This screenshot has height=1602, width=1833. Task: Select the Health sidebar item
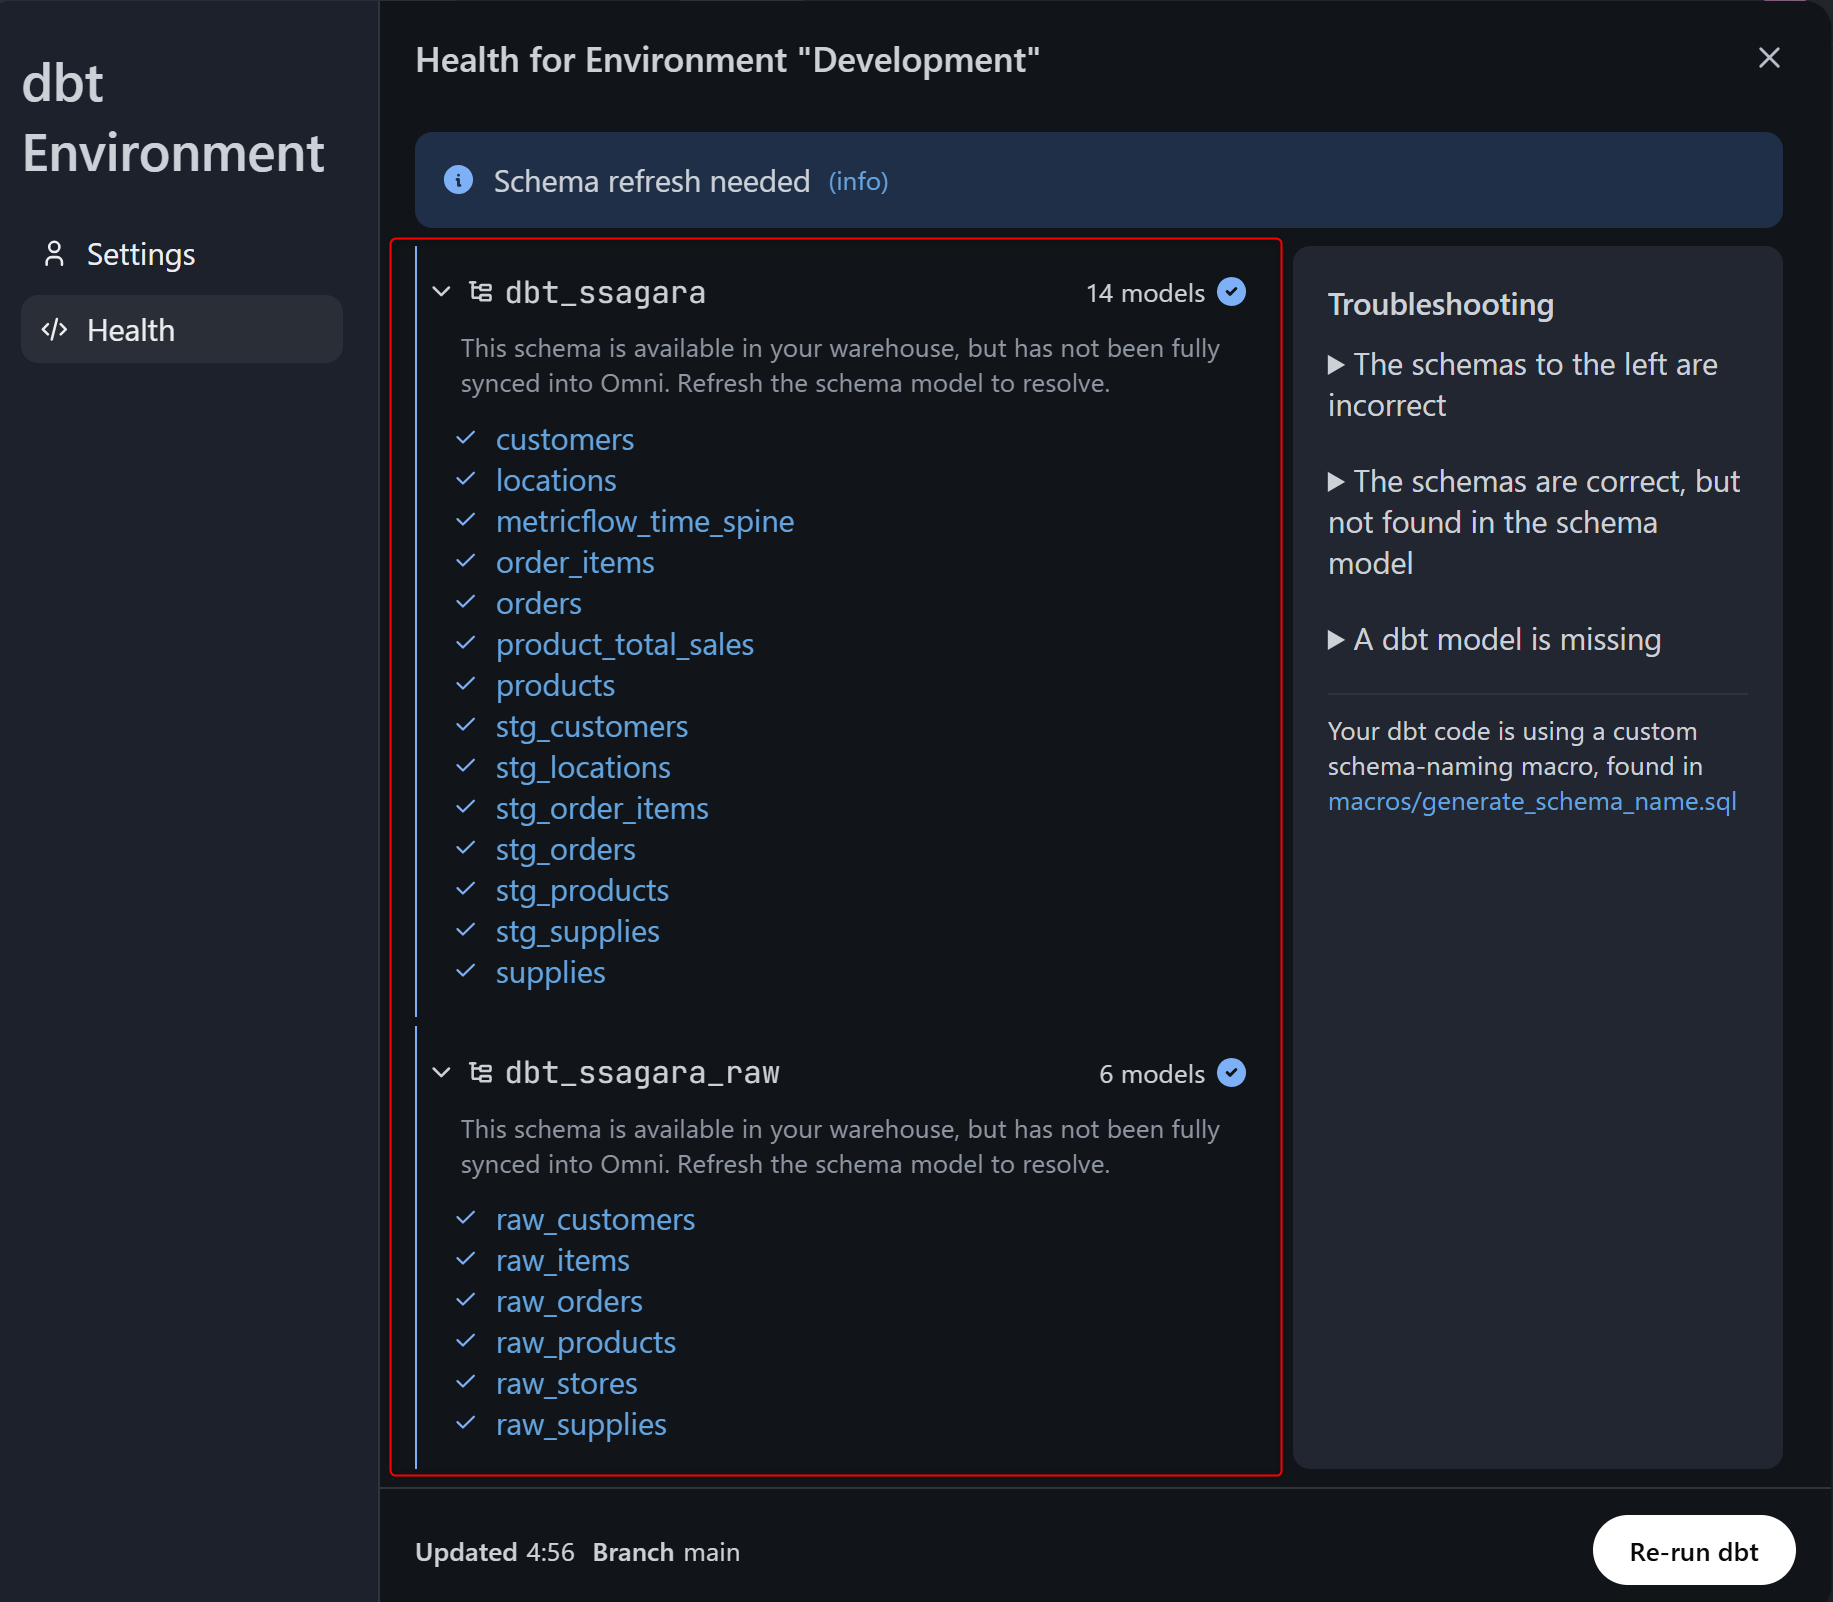point(131,330)
